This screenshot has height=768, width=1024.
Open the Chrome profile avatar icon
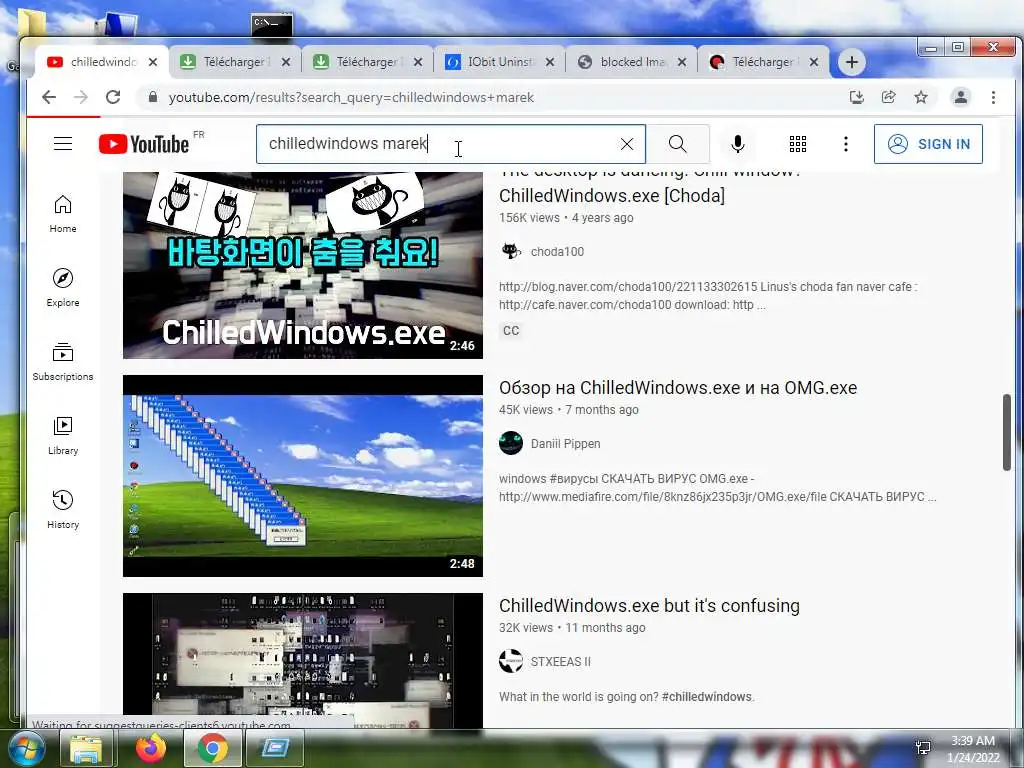click(x=961, y=97)
